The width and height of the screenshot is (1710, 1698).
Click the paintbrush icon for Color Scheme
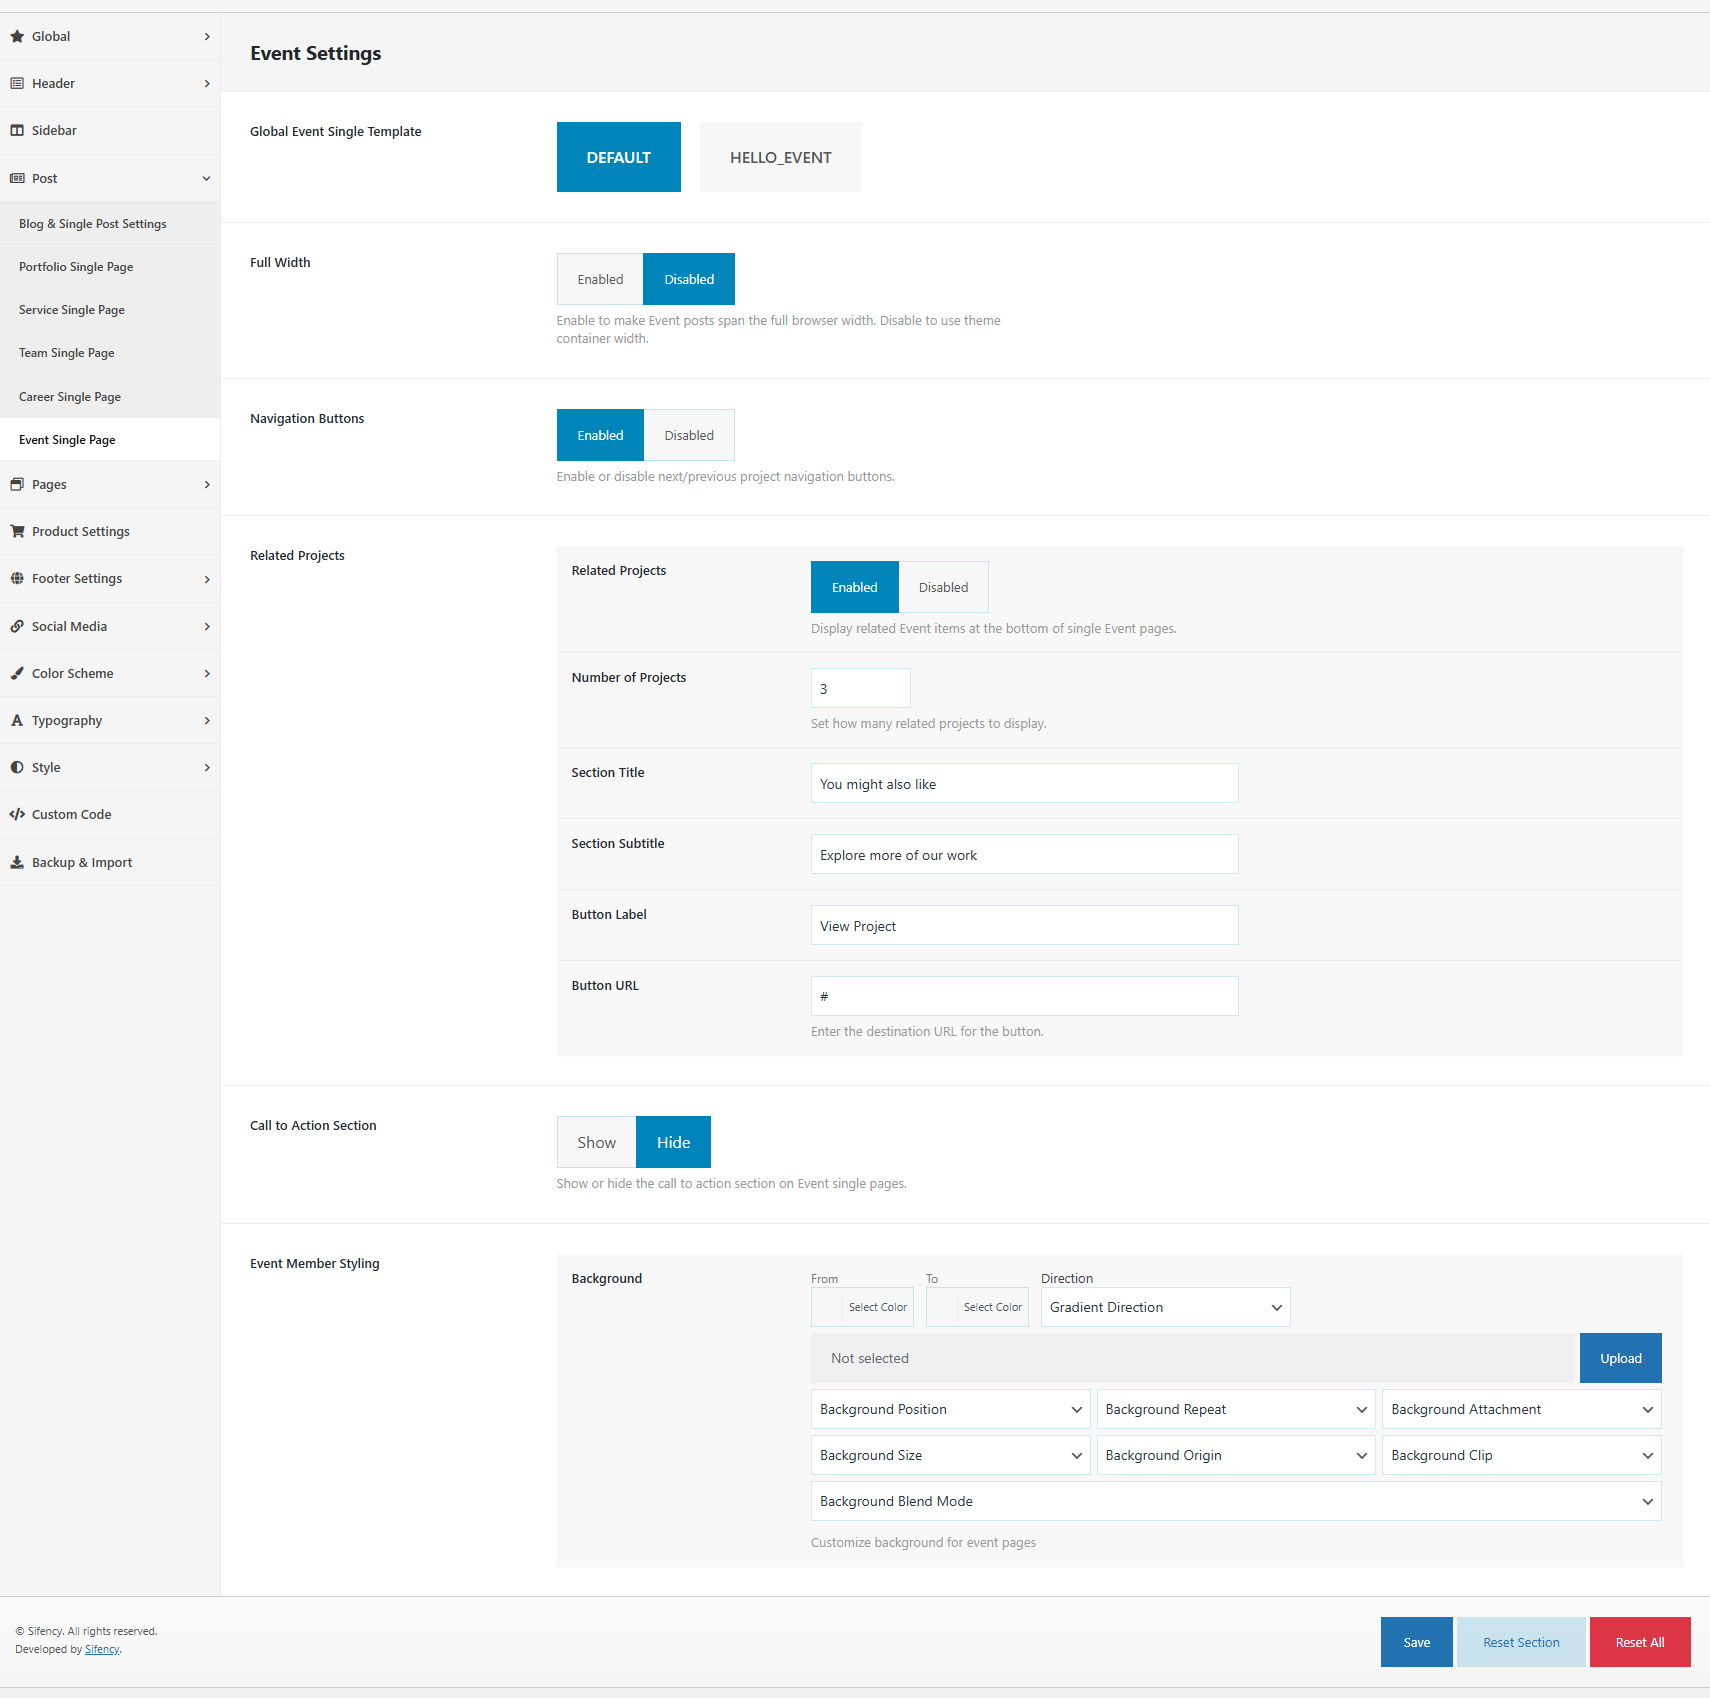(17, 674)
